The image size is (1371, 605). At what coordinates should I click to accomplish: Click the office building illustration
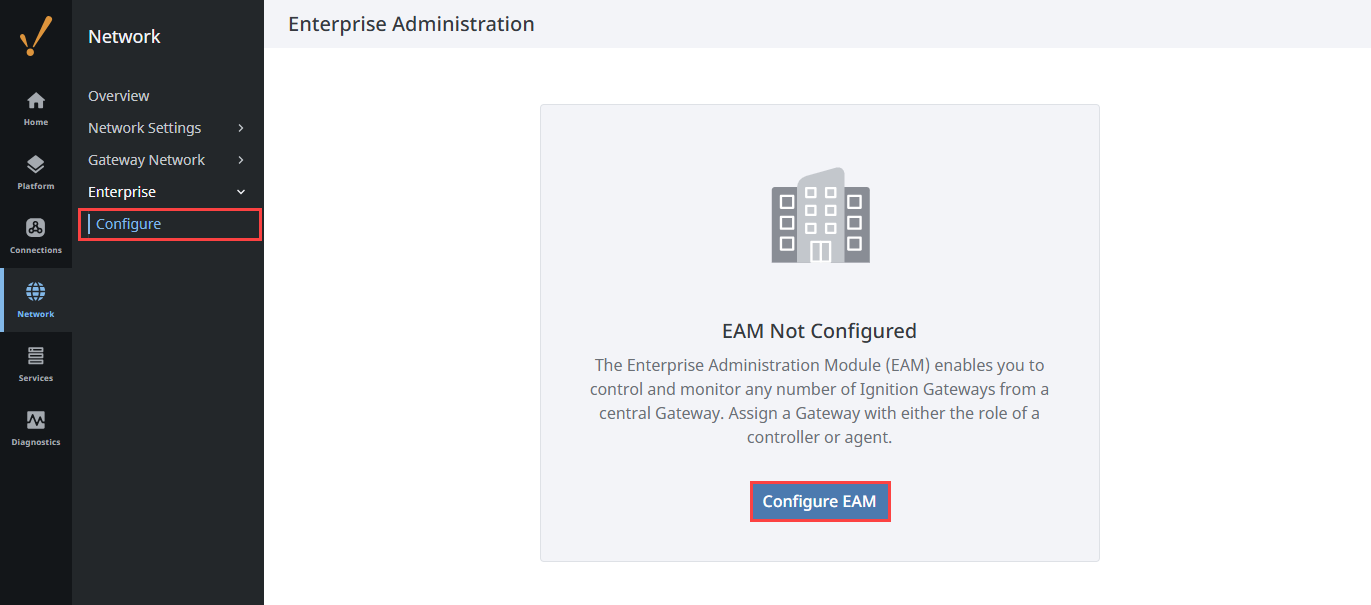click(820, 215)
